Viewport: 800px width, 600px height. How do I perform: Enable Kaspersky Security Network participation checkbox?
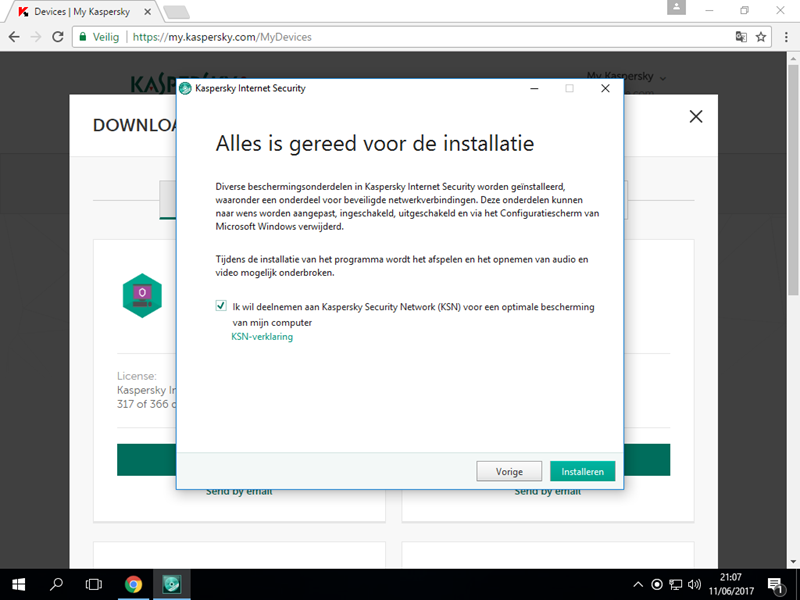(x=221, y=307)
